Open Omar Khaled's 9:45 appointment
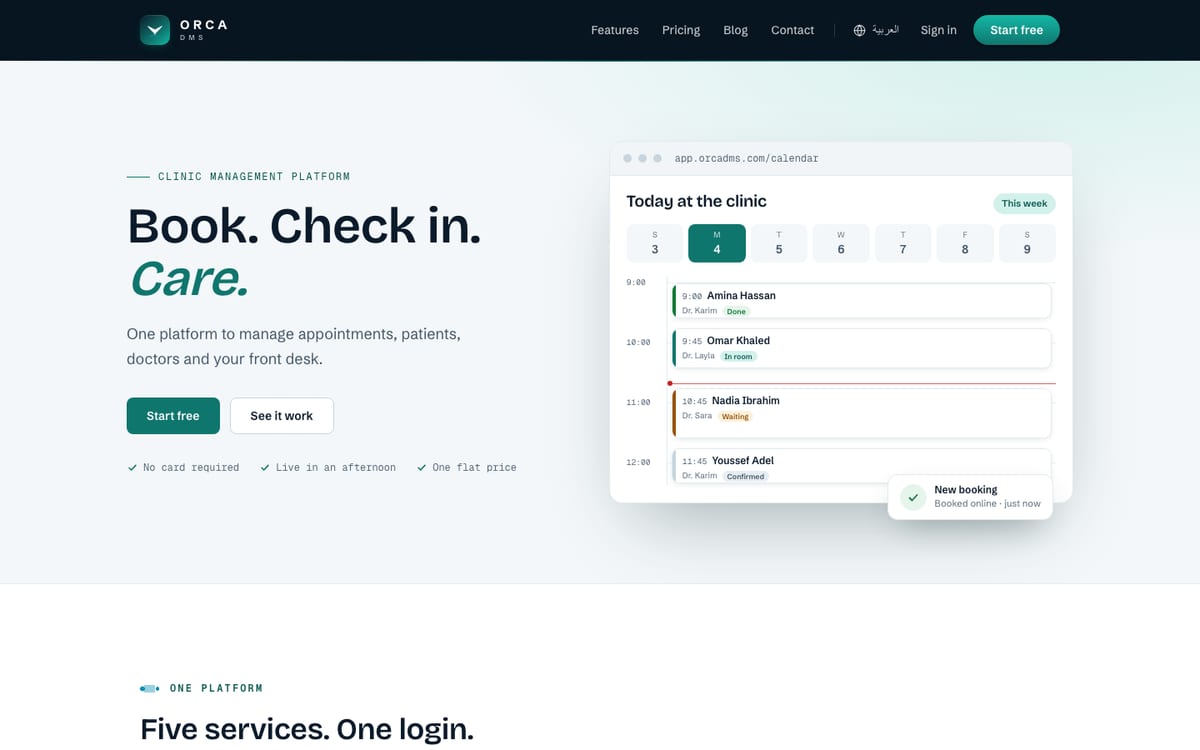 coord(862,347)
